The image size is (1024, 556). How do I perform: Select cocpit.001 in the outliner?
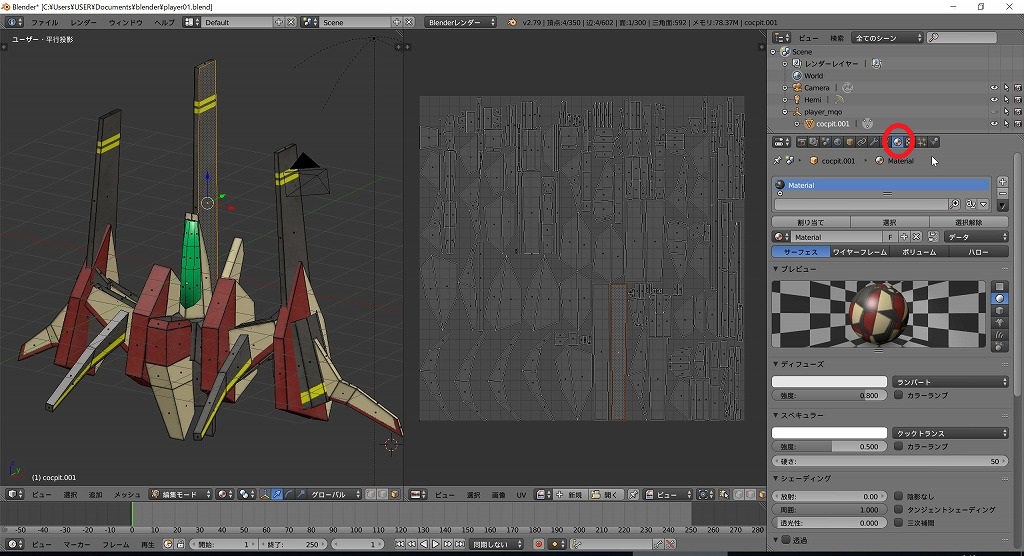point(832,124)
